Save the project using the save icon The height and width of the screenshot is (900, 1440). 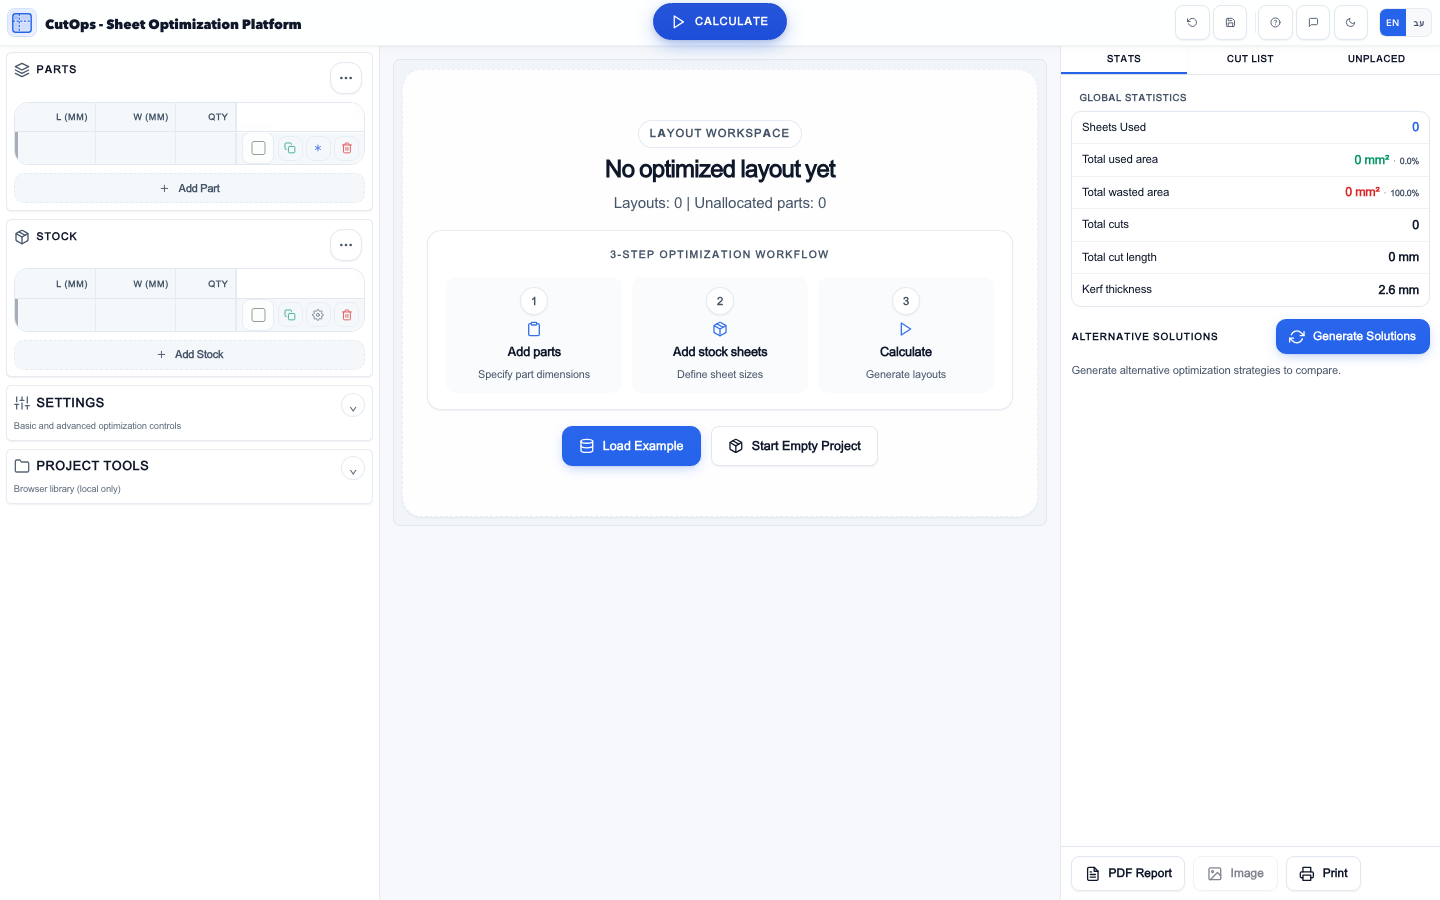pos(1229,22)
